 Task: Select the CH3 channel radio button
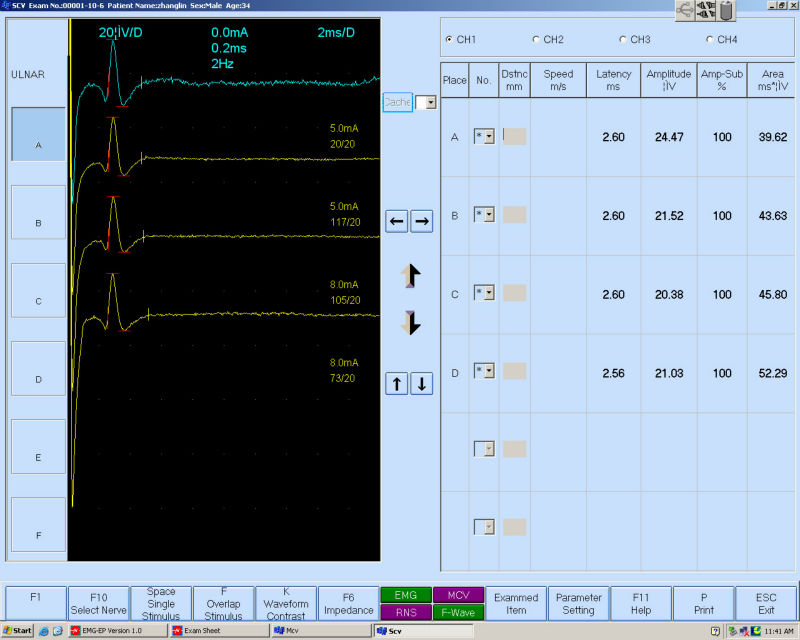[622, 39]
